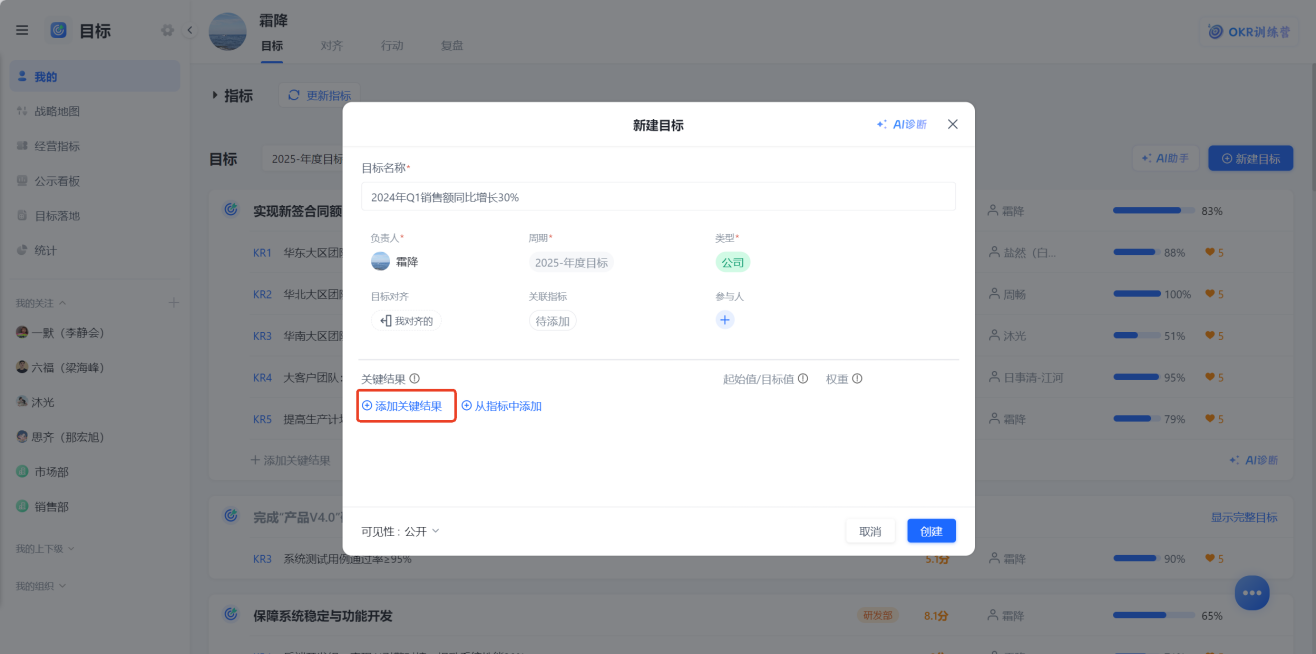Click 添加关键结果 below KR5 row

pos(290,460)
